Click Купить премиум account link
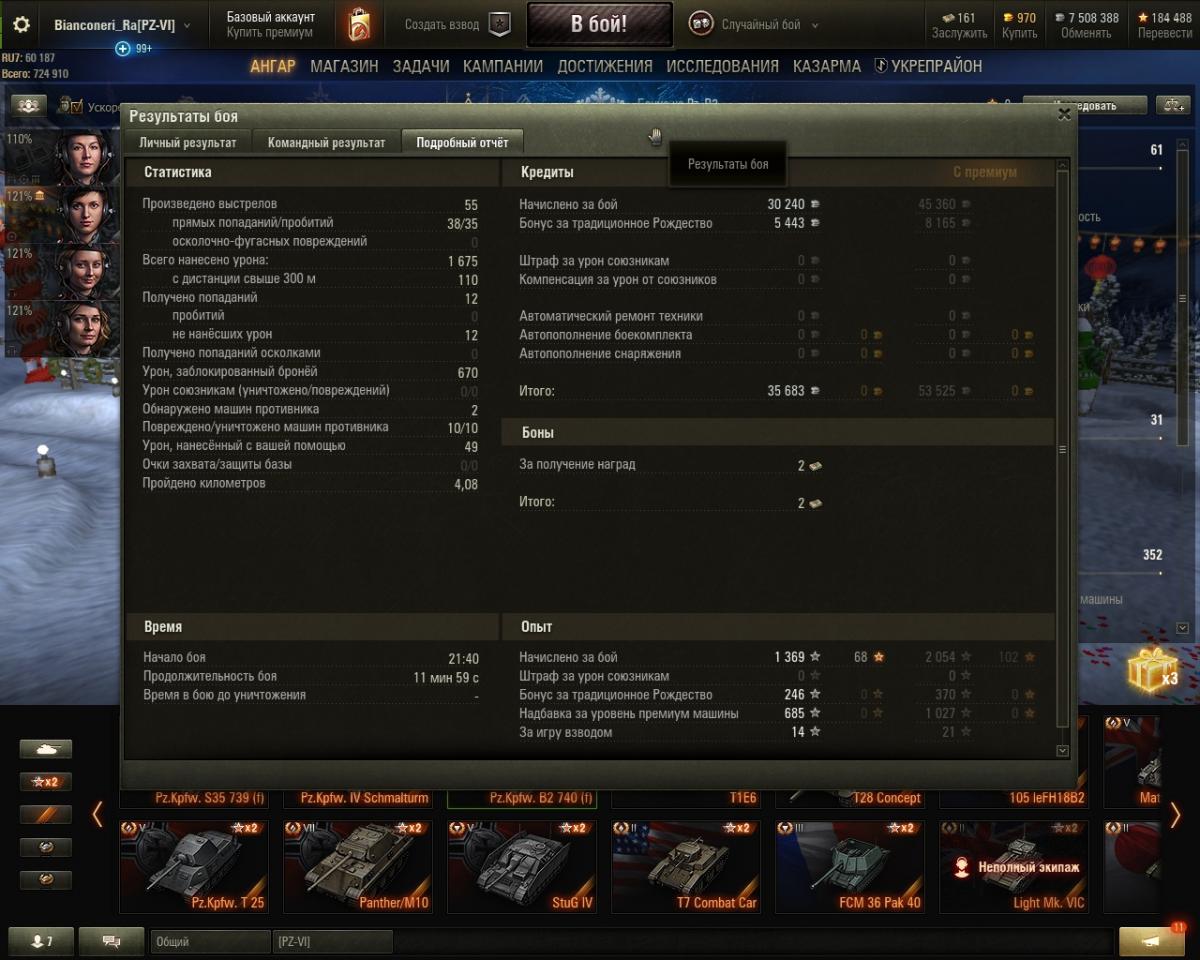 270,33
